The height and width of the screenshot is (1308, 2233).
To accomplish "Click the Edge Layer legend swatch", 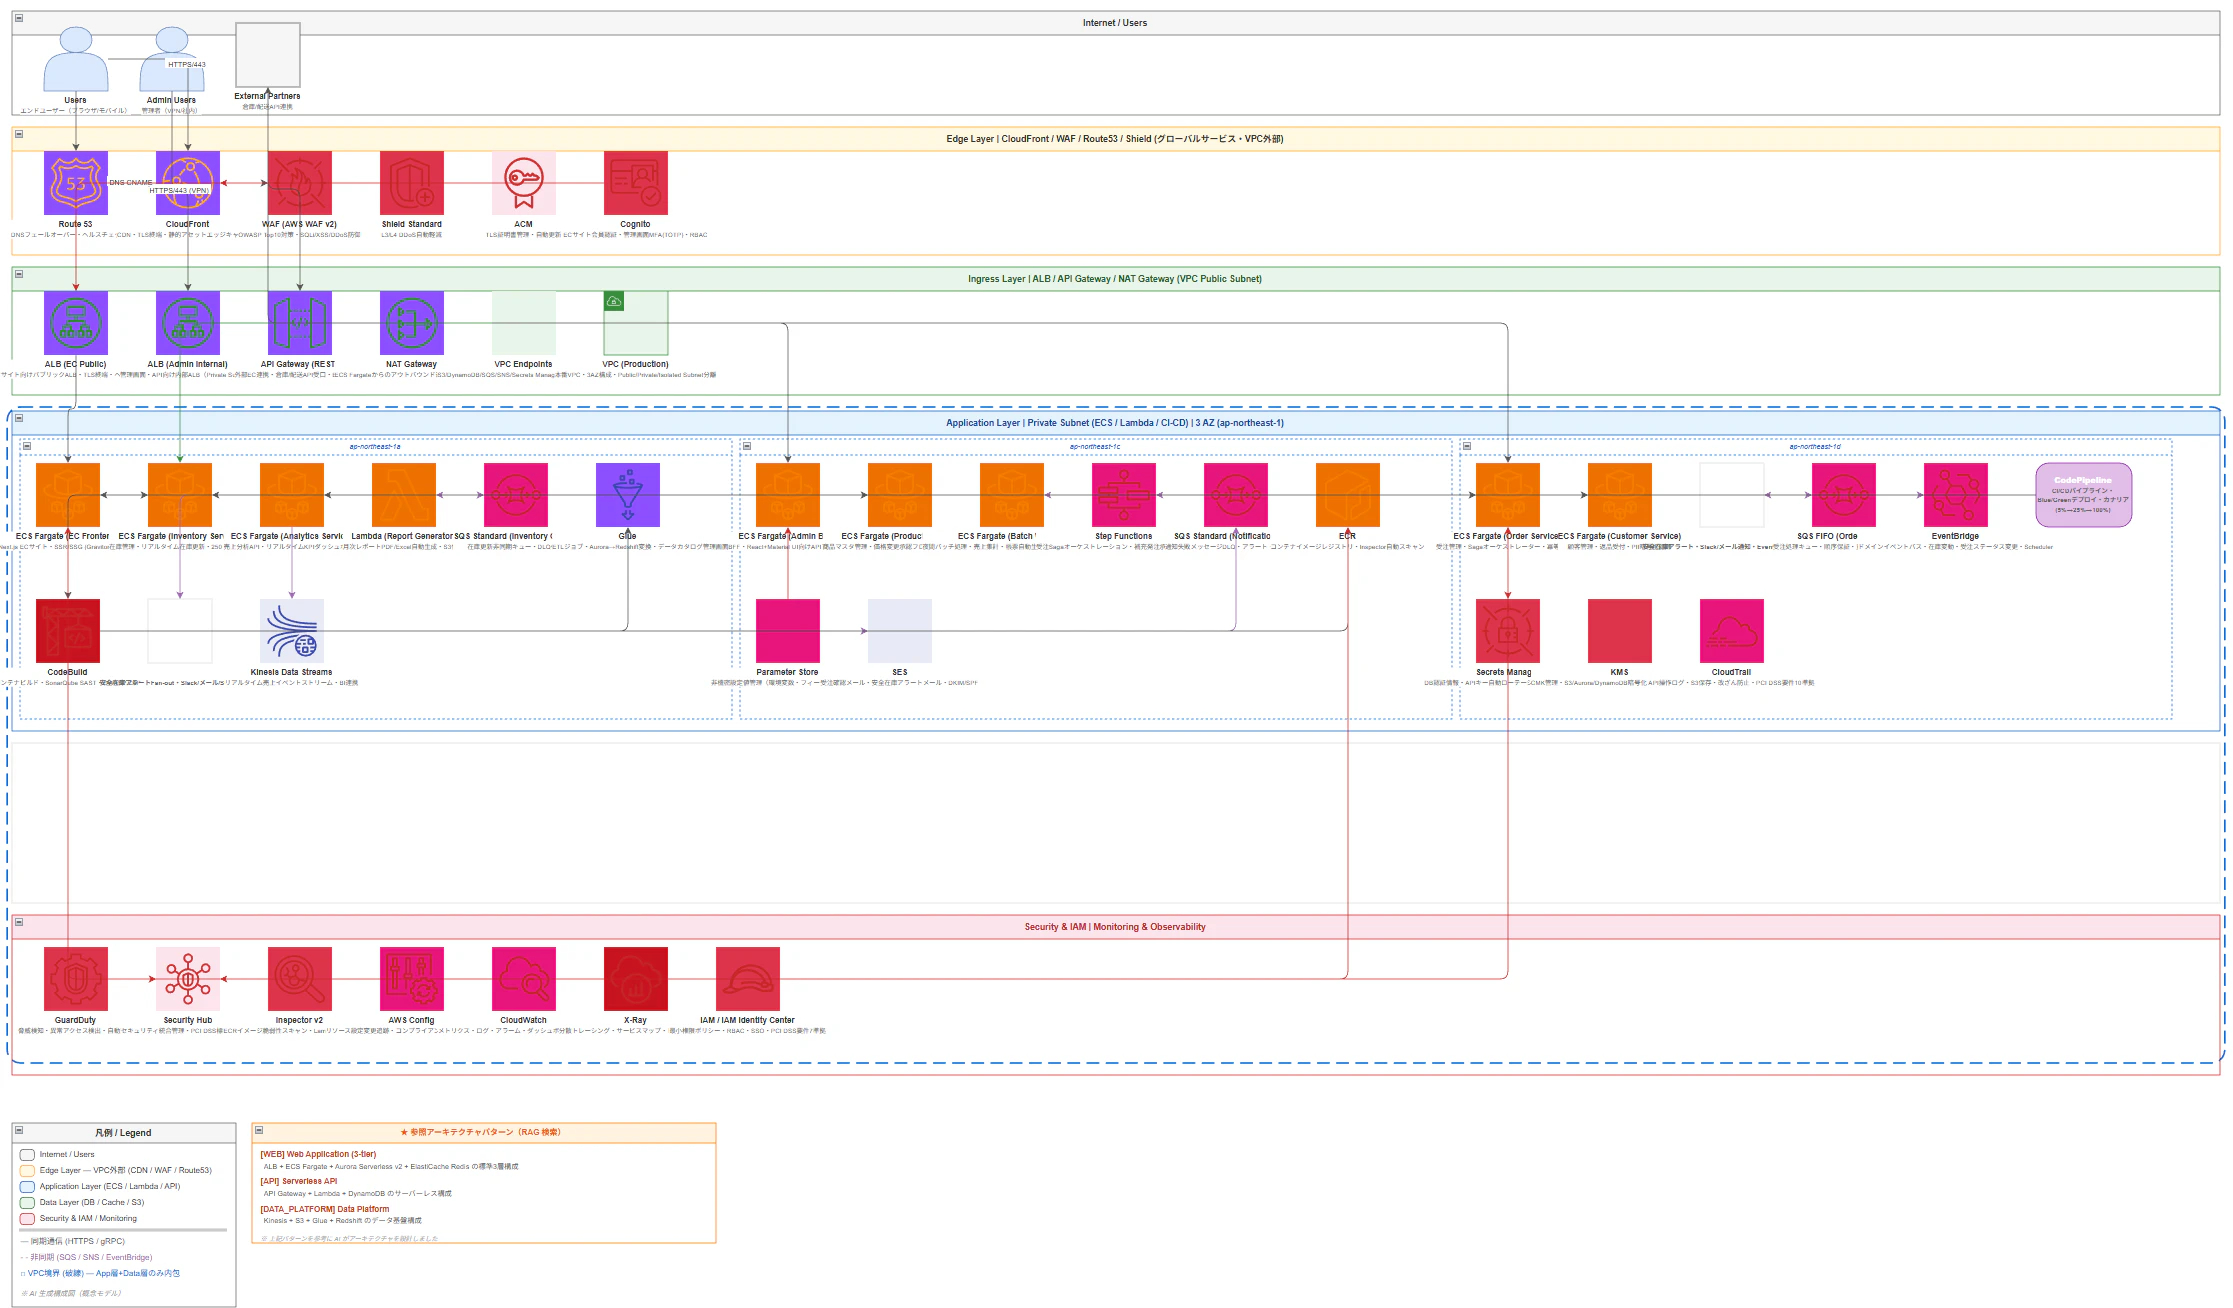I will click(x=27, y=1171).
